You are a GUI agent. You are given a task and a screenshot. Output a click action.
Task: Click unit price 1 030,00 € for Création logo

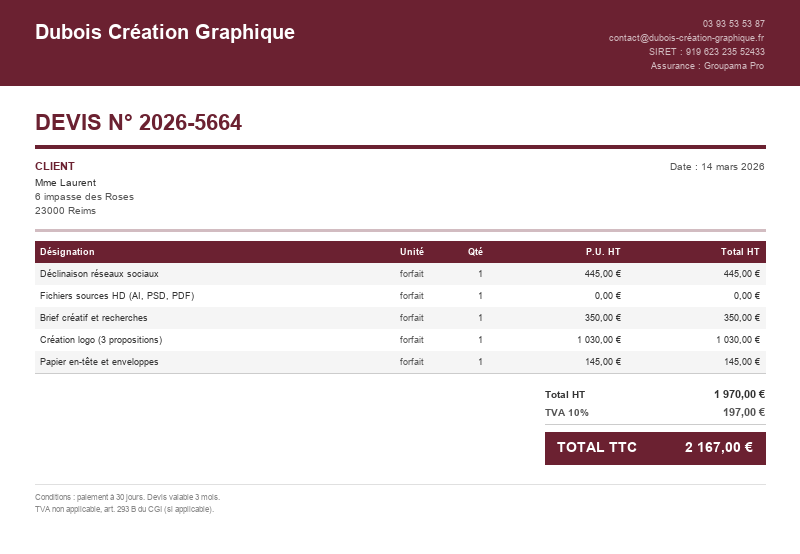point(599,340)
